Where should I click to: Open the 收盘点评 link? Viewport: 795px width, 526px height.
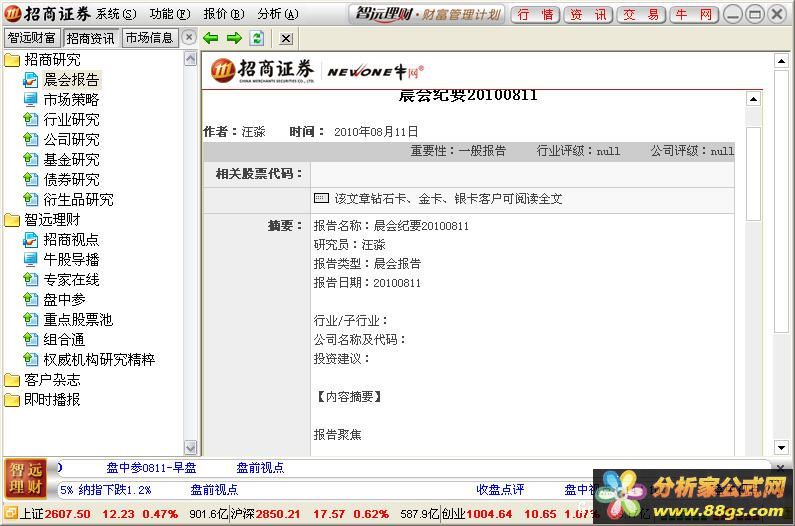tap(500, 489)
